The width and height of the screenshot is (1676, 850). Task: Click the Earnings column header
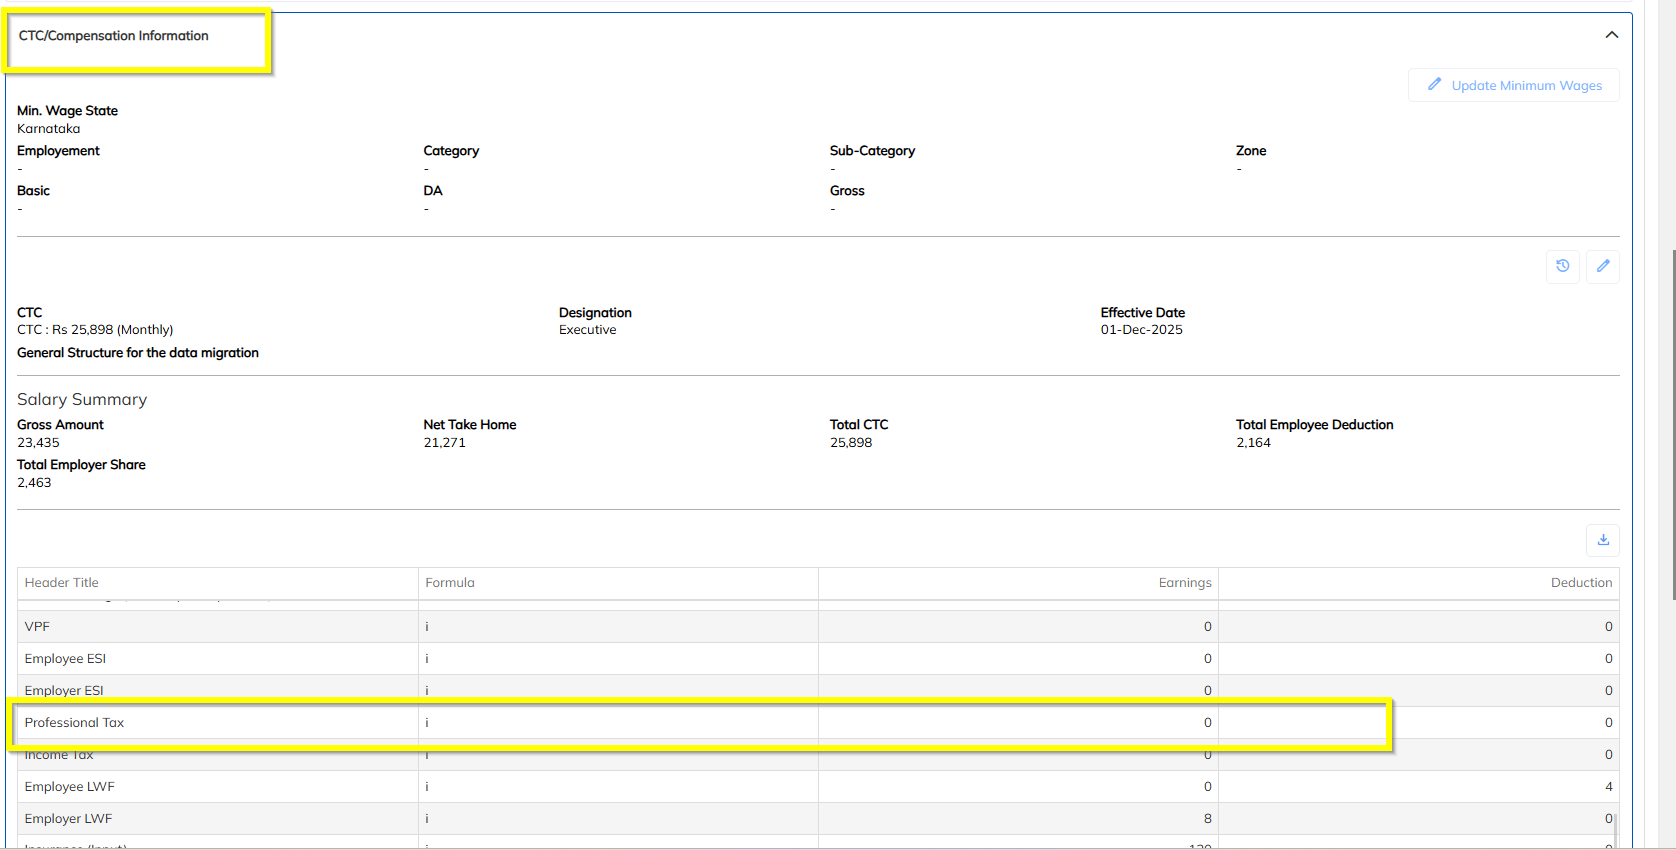[x=1185, y=583]
